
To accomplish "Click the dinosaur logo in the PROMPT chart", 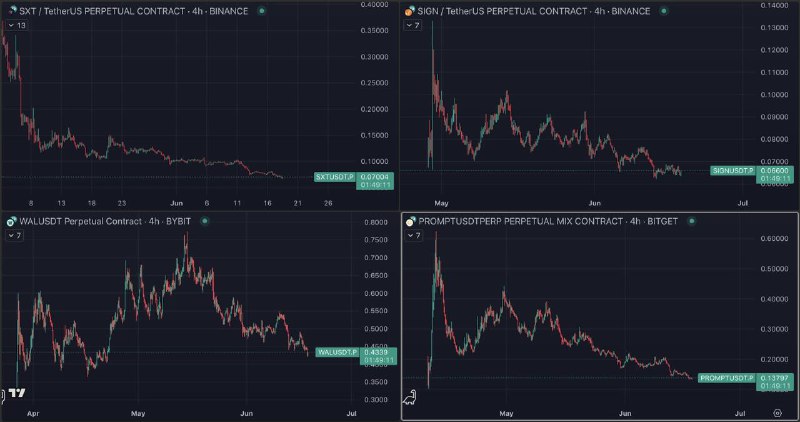I will point(410,398).
